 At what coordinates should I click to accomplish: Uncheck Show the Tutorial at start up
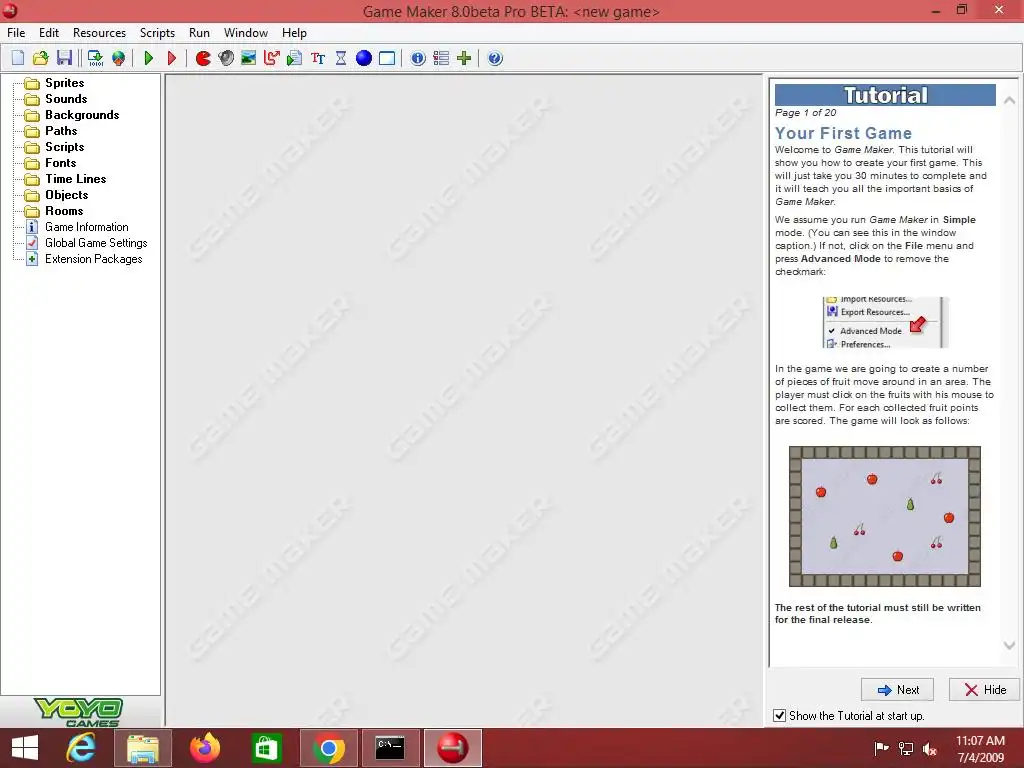[x=780, y=716]
